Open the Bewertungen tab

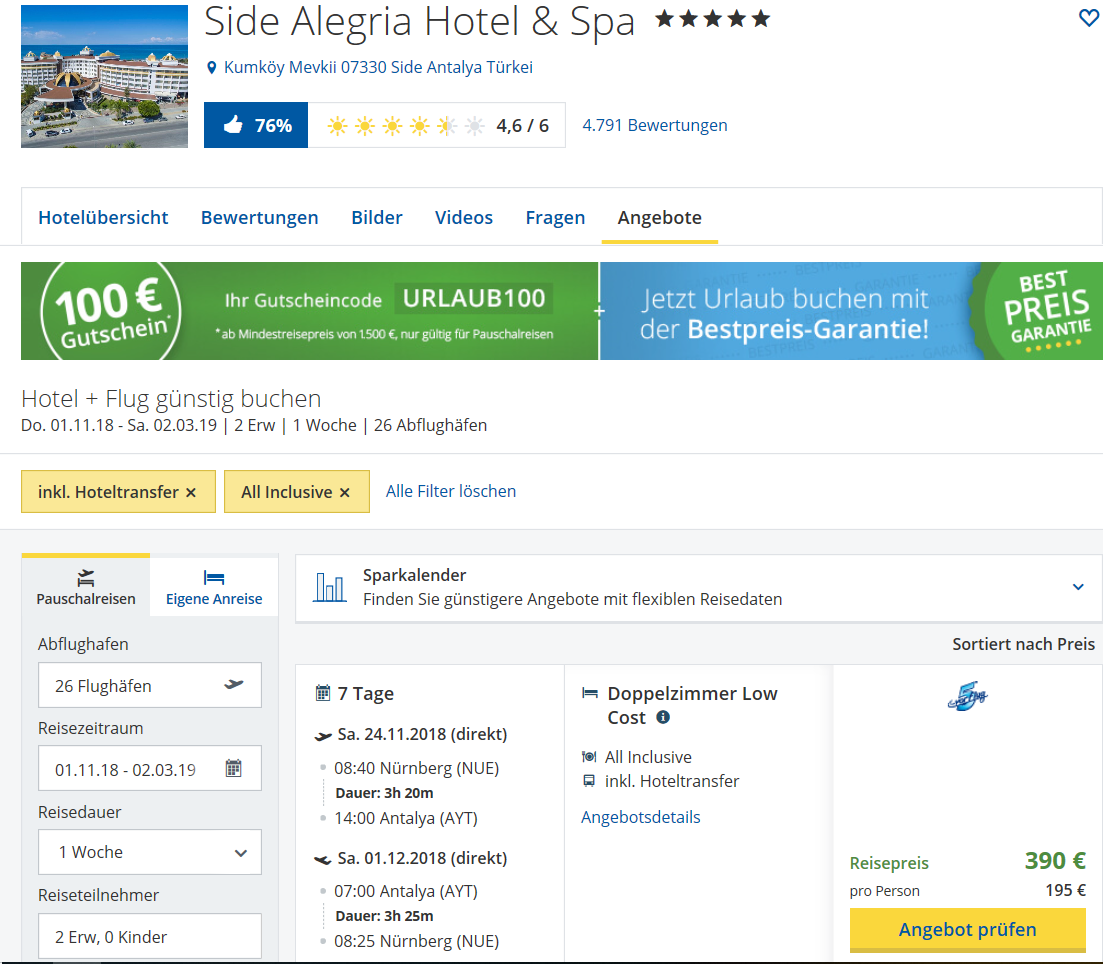point(260,217)
